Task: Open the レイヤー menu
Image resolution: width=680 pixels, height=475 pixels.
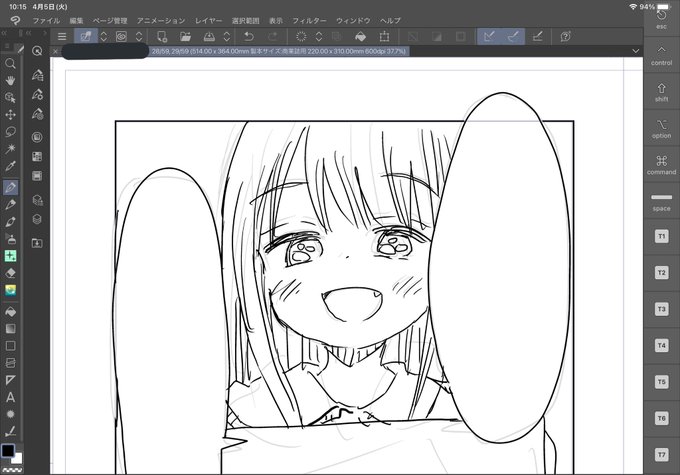Action: [x=208, y=20]
